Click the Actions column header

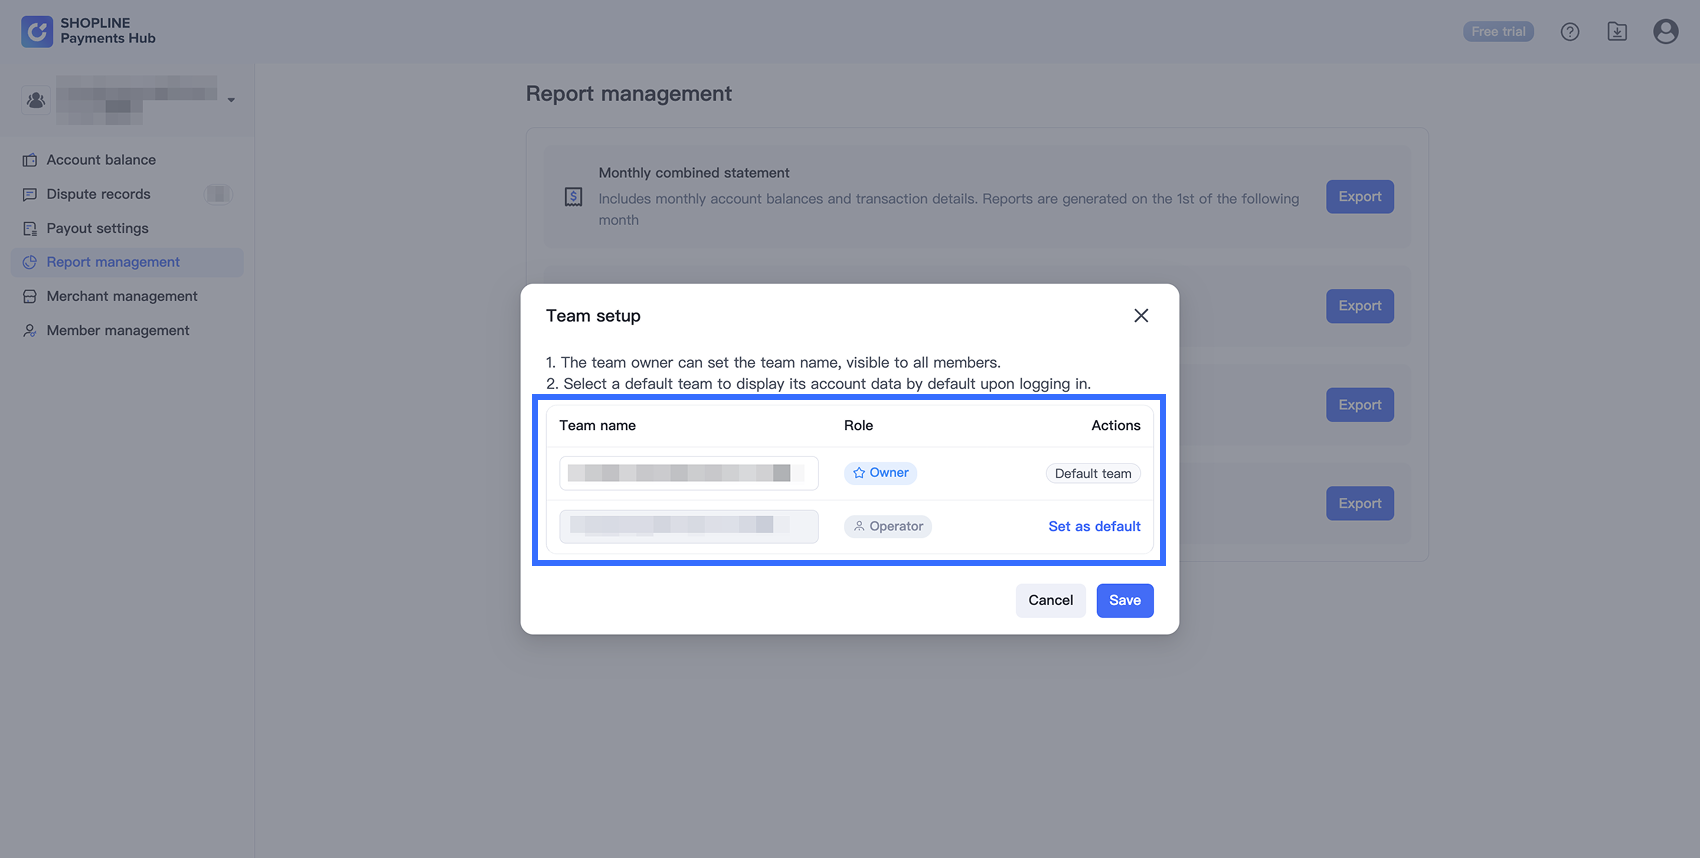[x=1116, y=425]
